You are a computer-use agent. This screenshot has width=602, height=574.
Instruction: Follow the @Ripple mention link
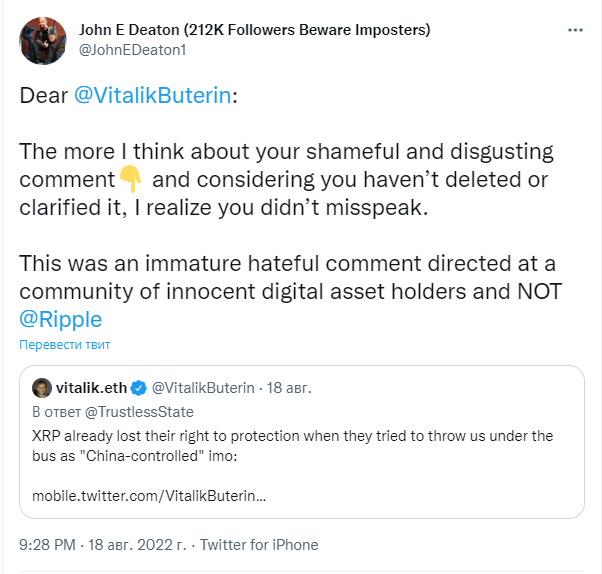[x=61, y=319]
